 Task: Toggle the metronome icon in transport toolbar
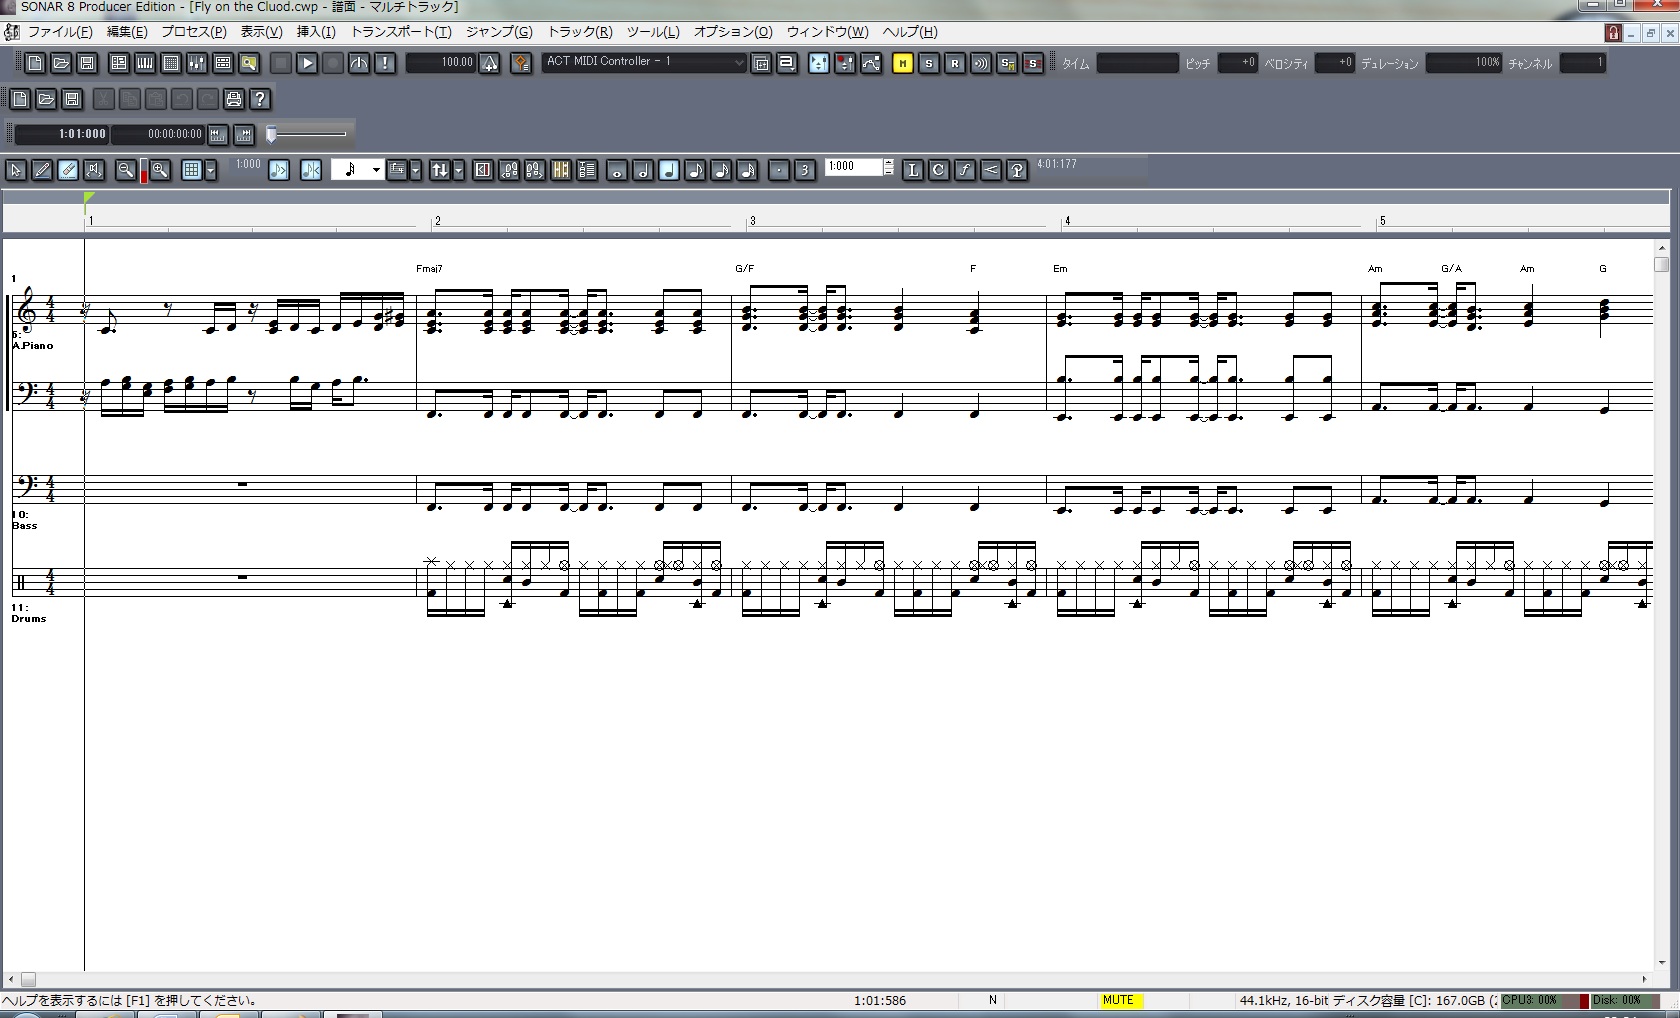tap(359, 63)
